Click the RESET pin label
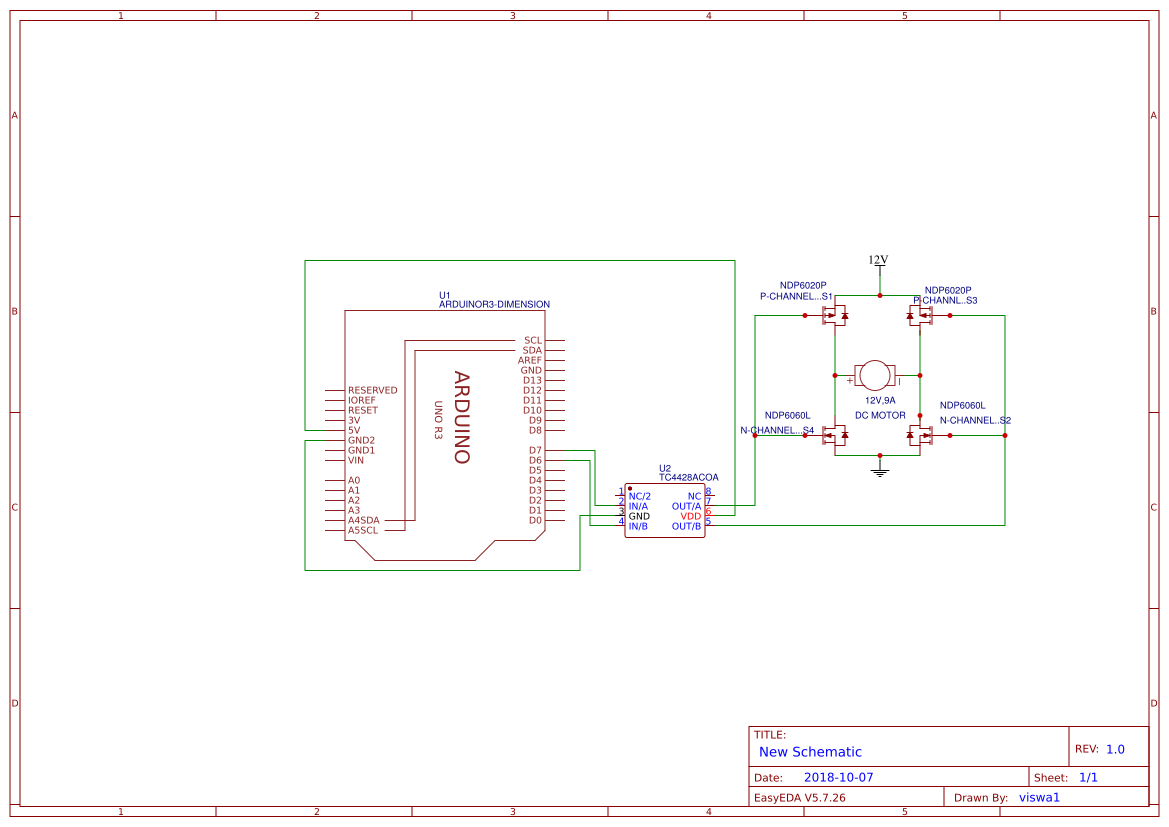 [363, 410]
